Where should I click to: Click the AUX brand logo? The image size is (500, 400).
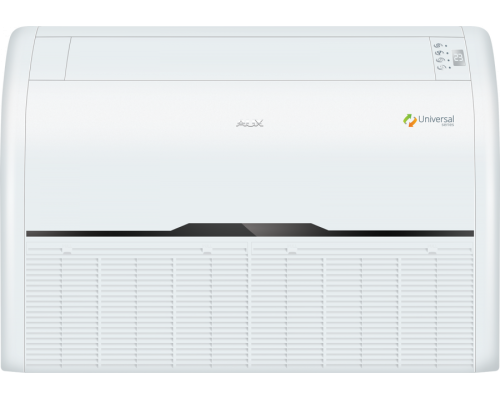[x=250, y=124]
